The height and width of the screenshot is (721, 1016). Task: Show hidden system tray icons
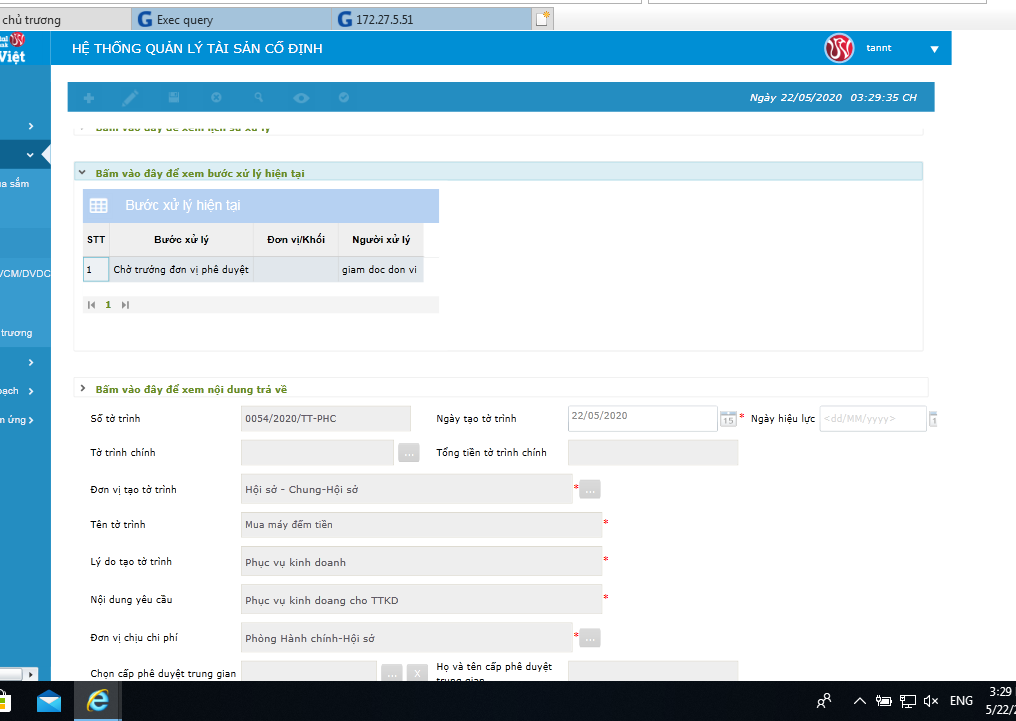[x=860, y=701]
